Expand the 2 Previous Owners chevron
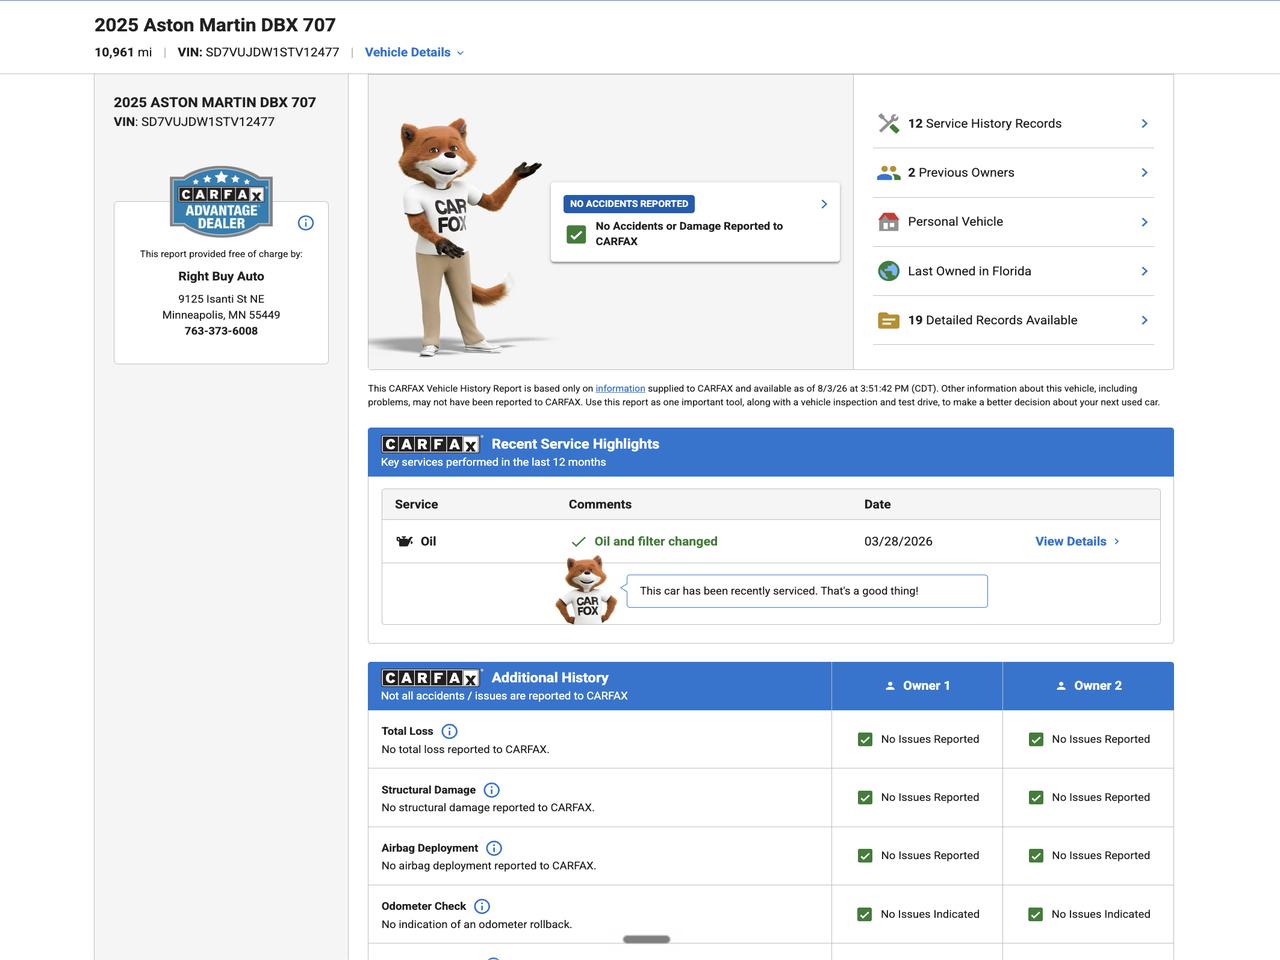 click(x=1144, y=173)
